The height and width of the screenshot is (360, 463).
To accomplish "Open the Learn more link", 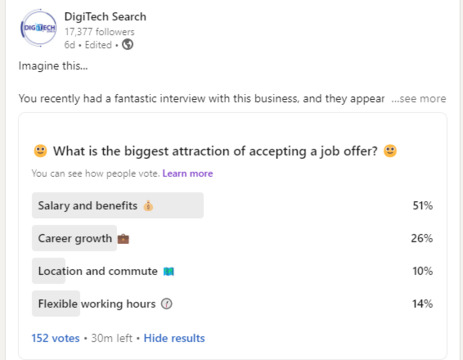I will pos(188,173).
